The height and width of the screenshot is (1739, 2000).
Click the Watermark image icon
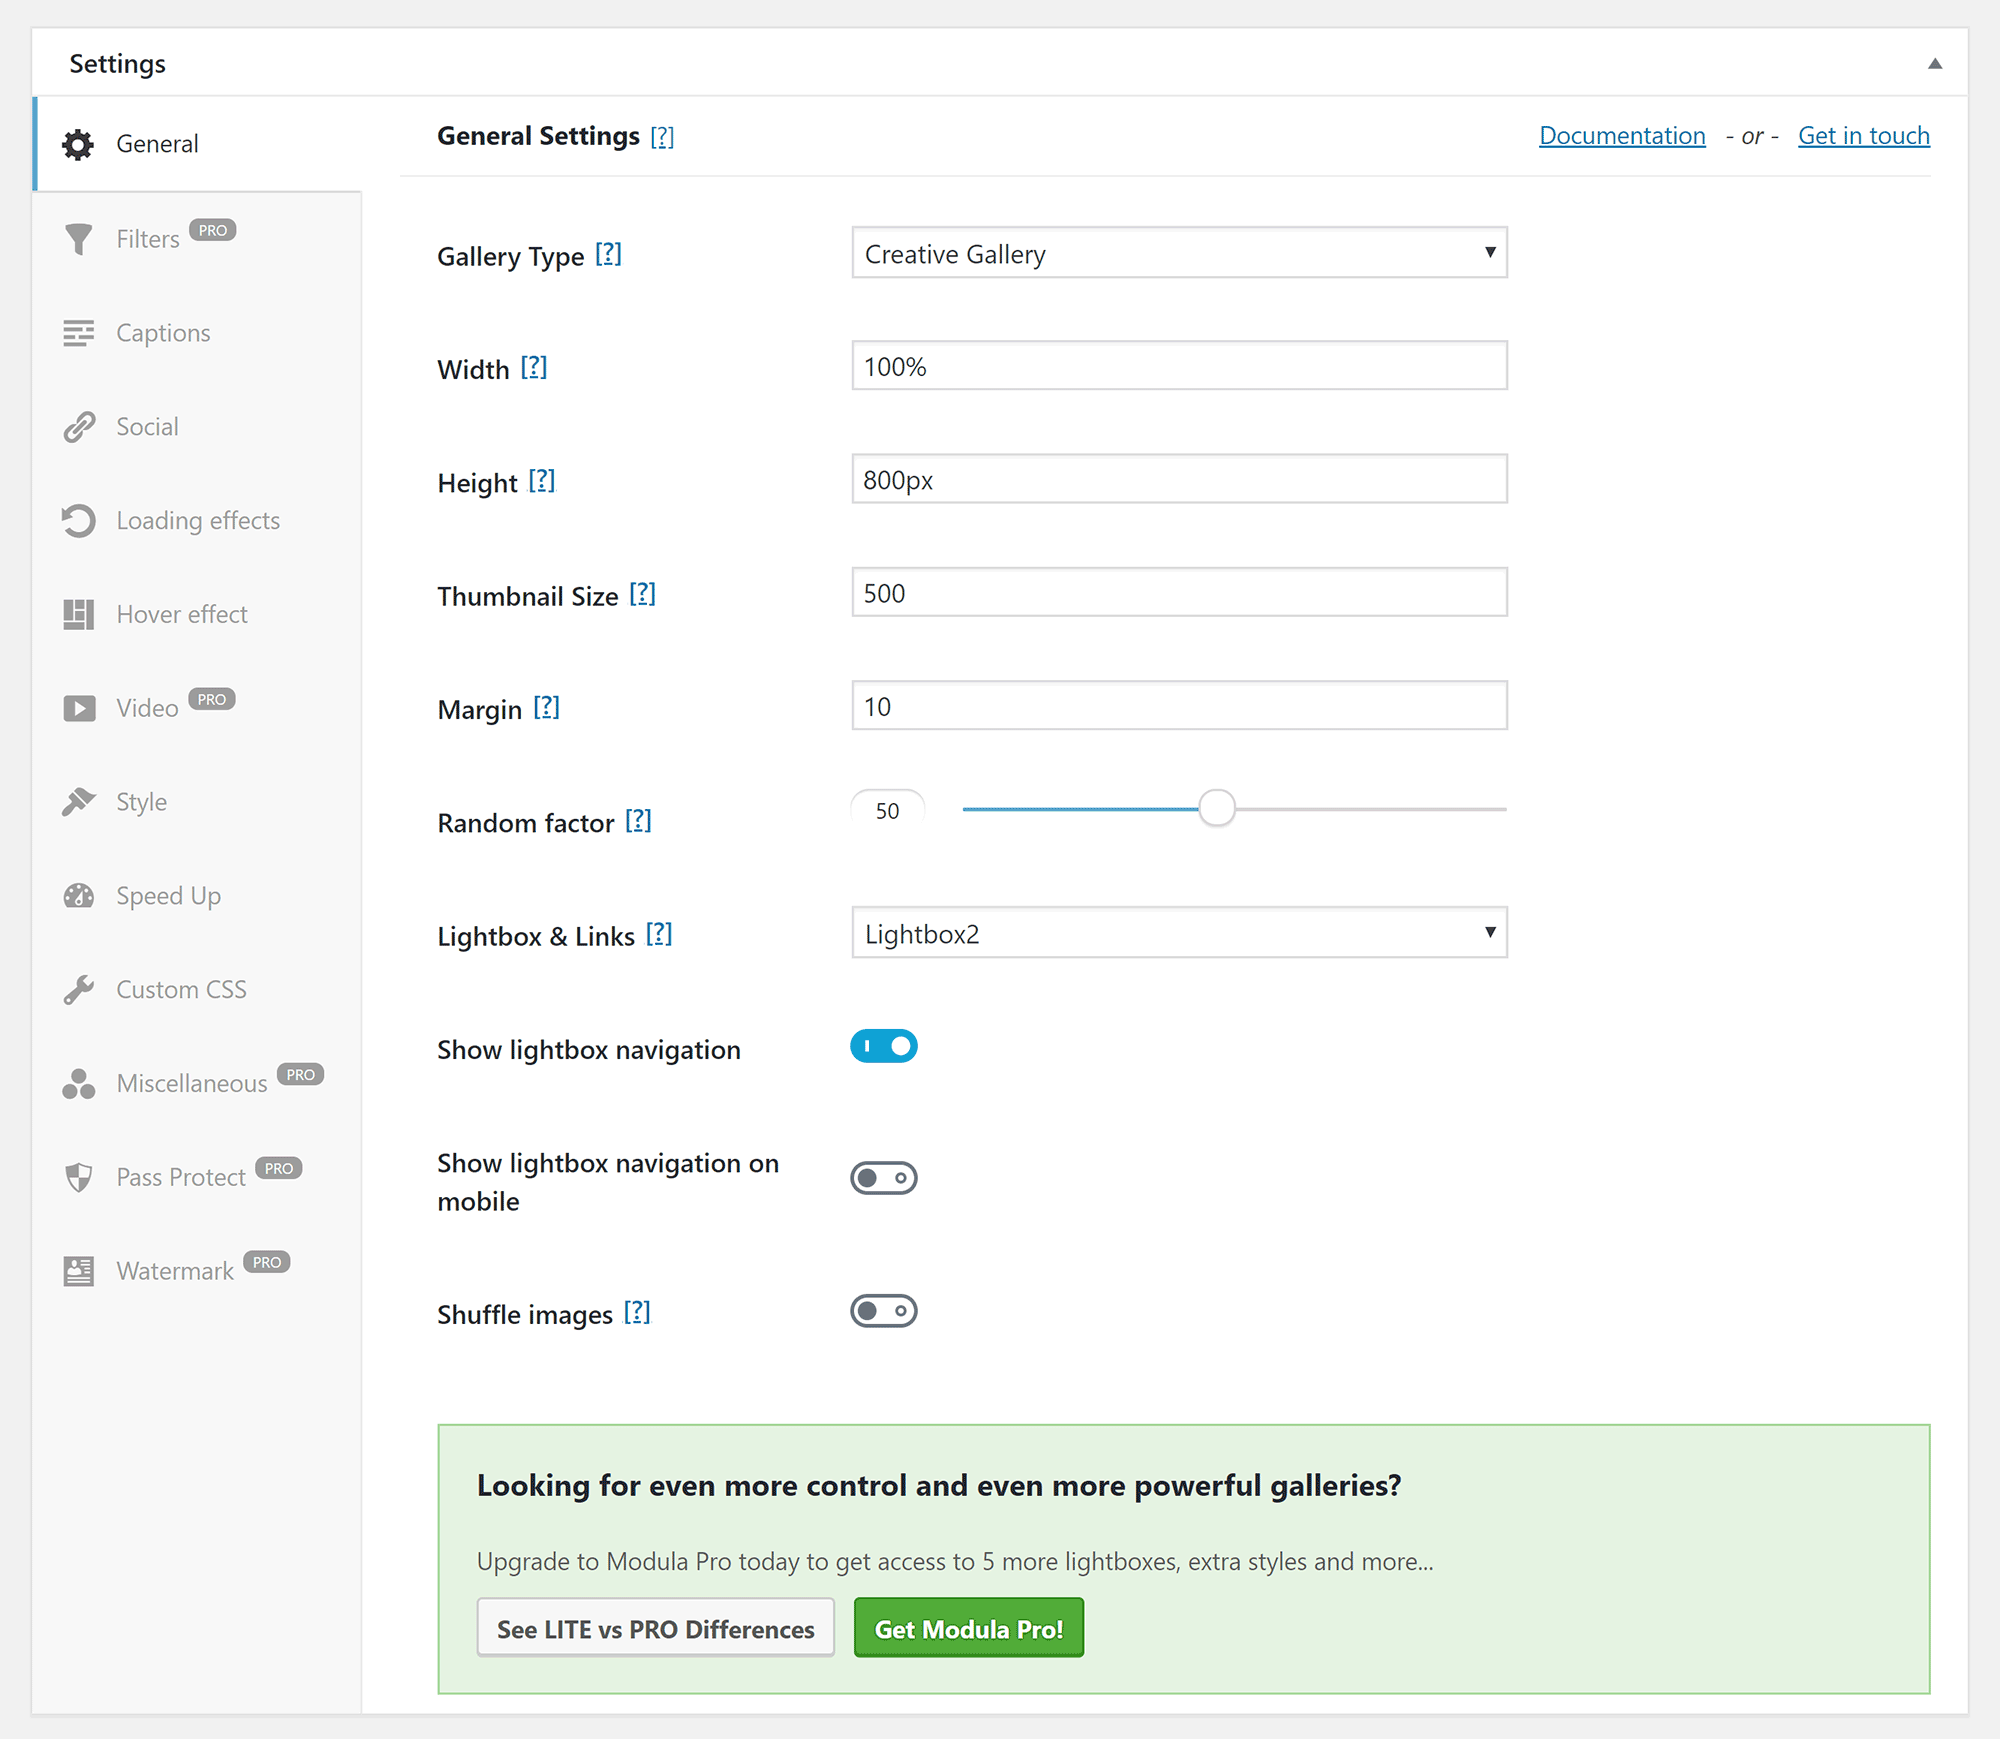coord(78,1271)
